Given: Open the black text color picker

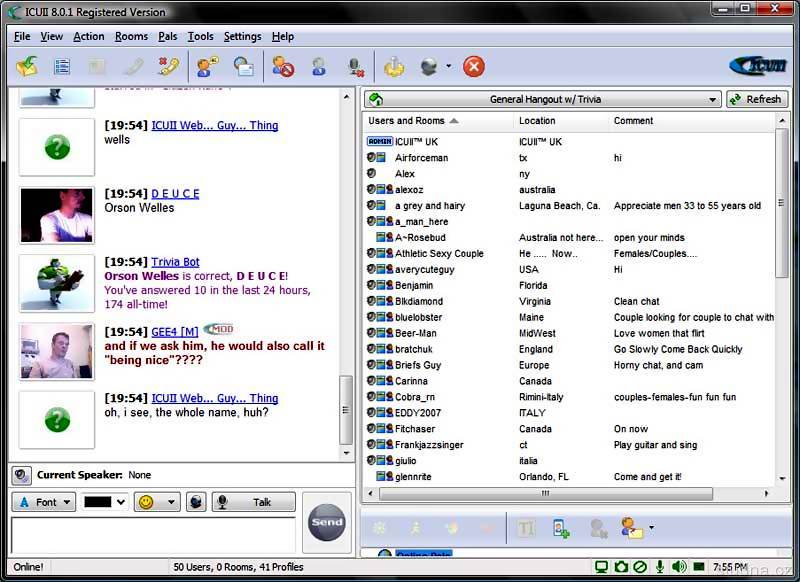Looking at the screenshot, I should [105, 502].
